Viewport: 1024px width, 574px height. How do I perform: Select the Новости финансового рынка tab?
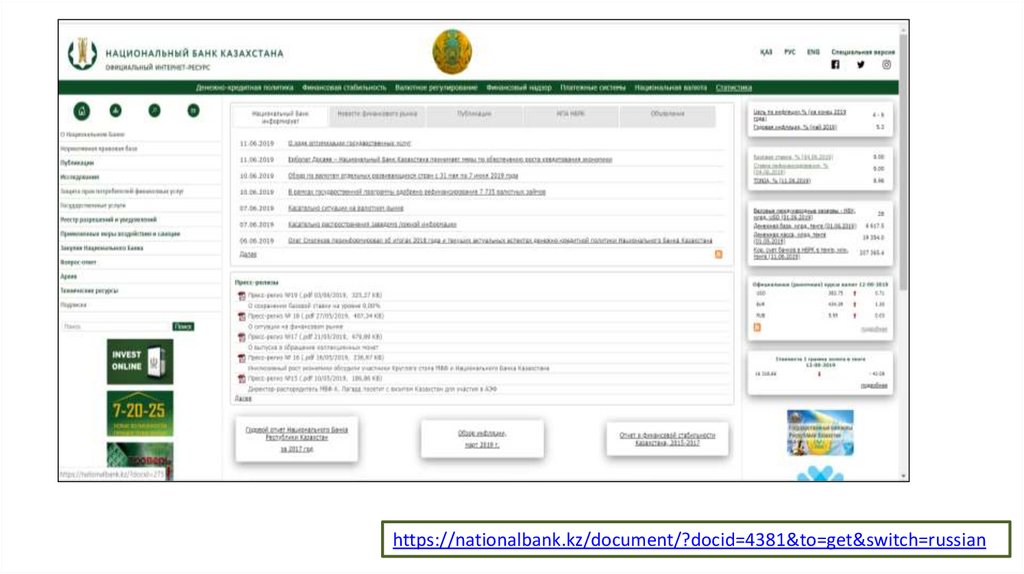377,117
